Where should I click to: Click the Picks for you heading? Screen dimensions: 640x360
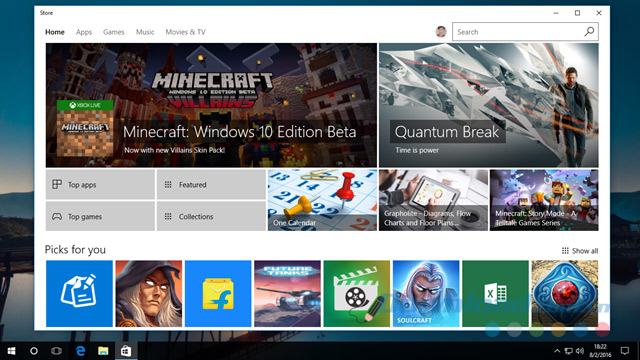[x=75, y=250]
